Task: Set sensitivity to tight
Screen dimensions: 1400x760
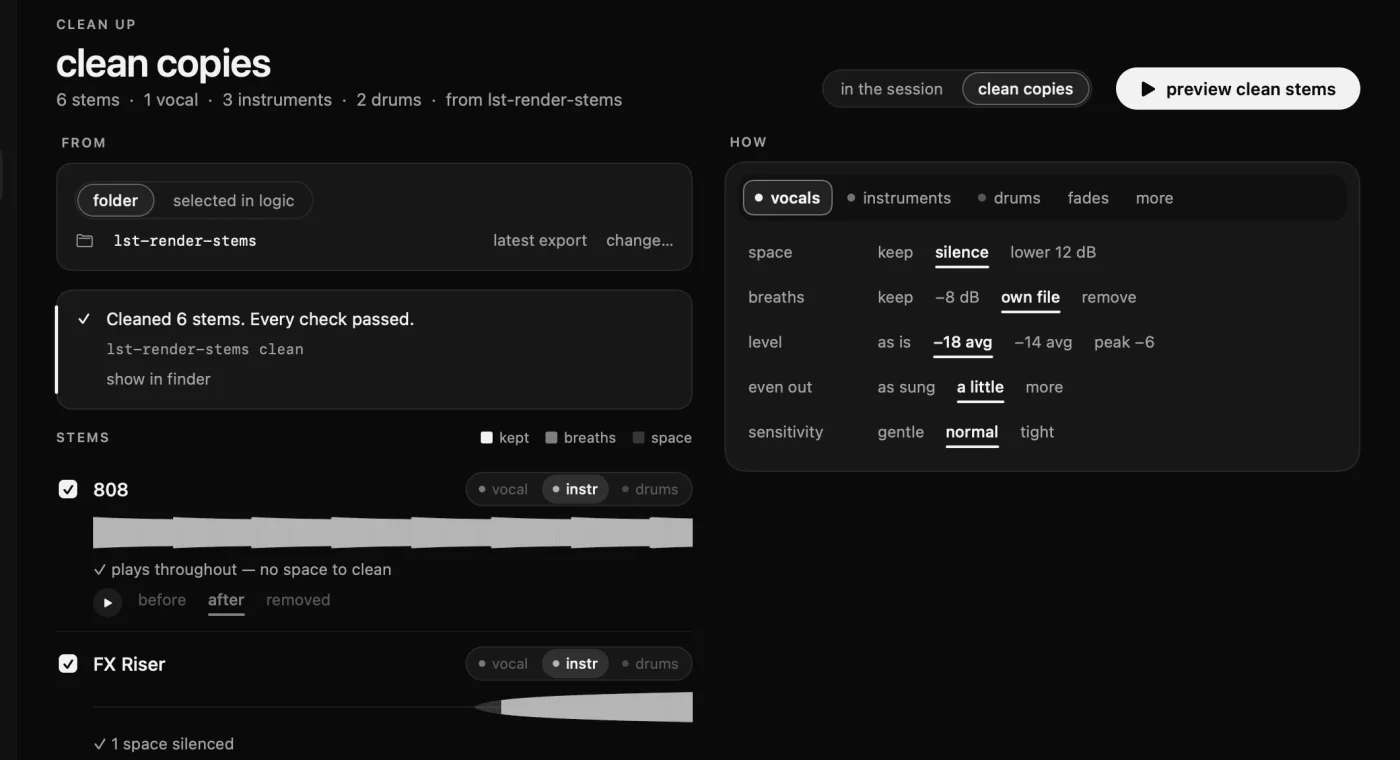Action: (1037, 432)
